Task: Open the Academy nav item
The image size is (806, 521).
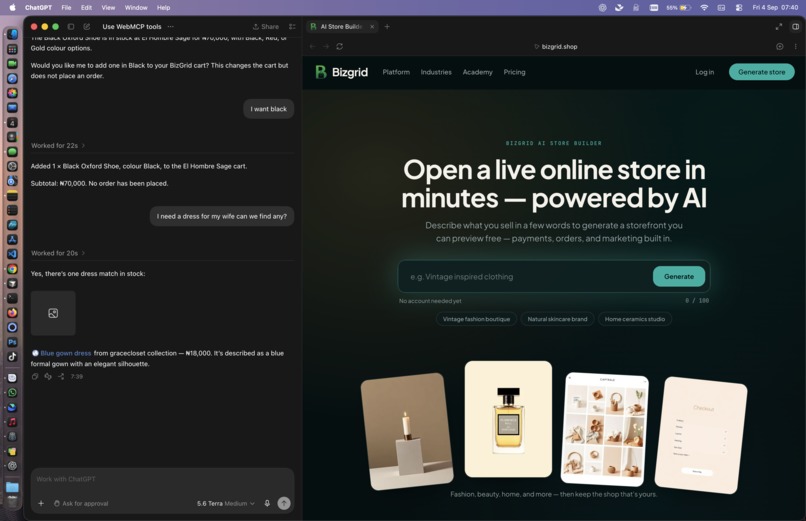Action: (477, 72)
